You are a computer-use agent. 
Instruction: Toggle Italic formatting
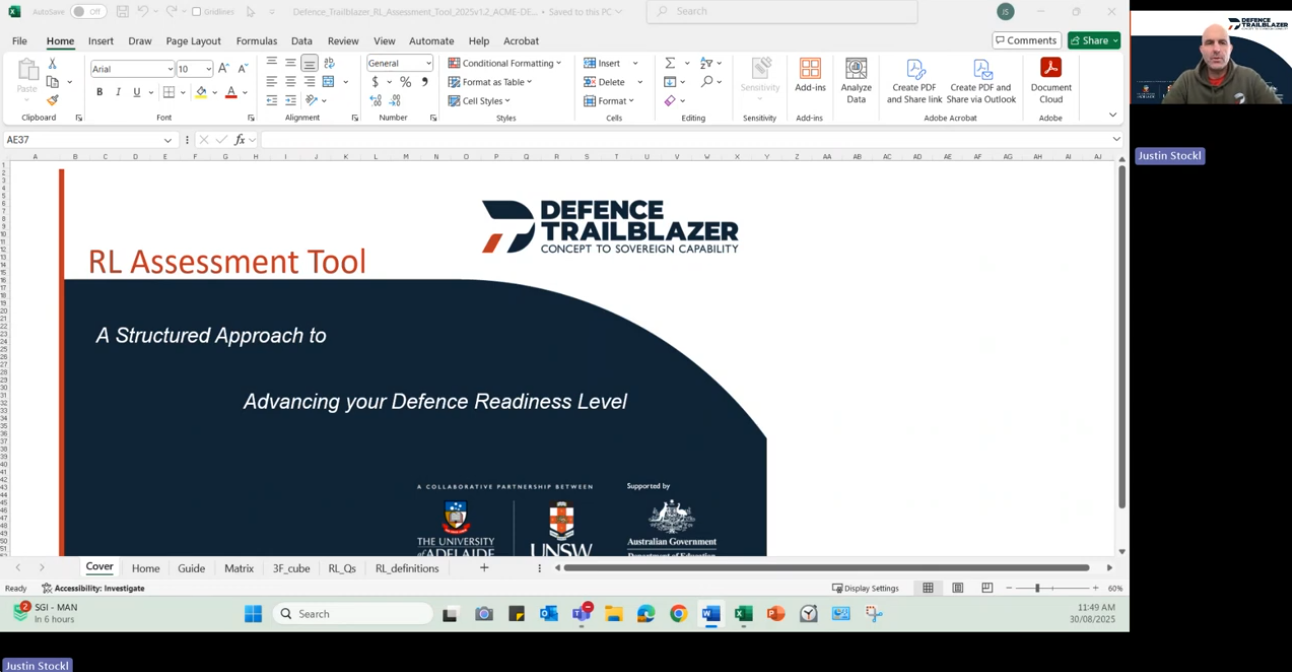(x=118, y=92)
